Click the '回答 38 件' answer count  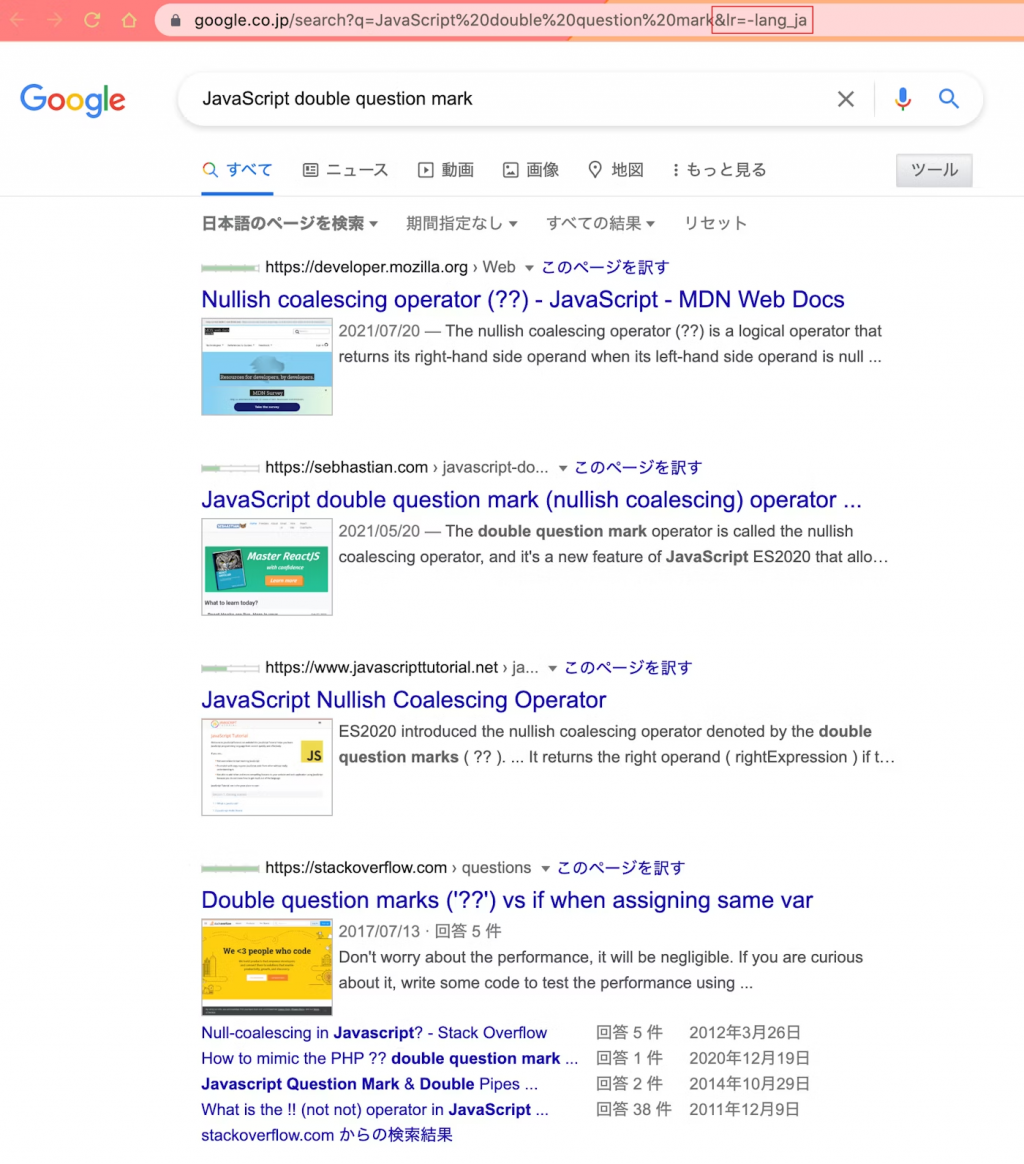[633, 1110]
